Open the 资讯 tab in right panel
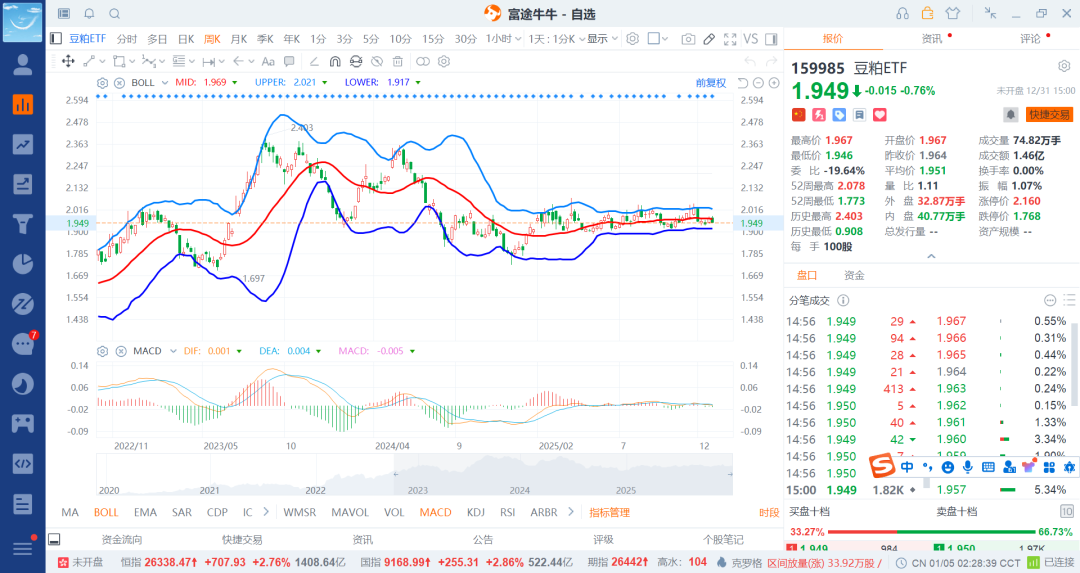 (932, 39)
